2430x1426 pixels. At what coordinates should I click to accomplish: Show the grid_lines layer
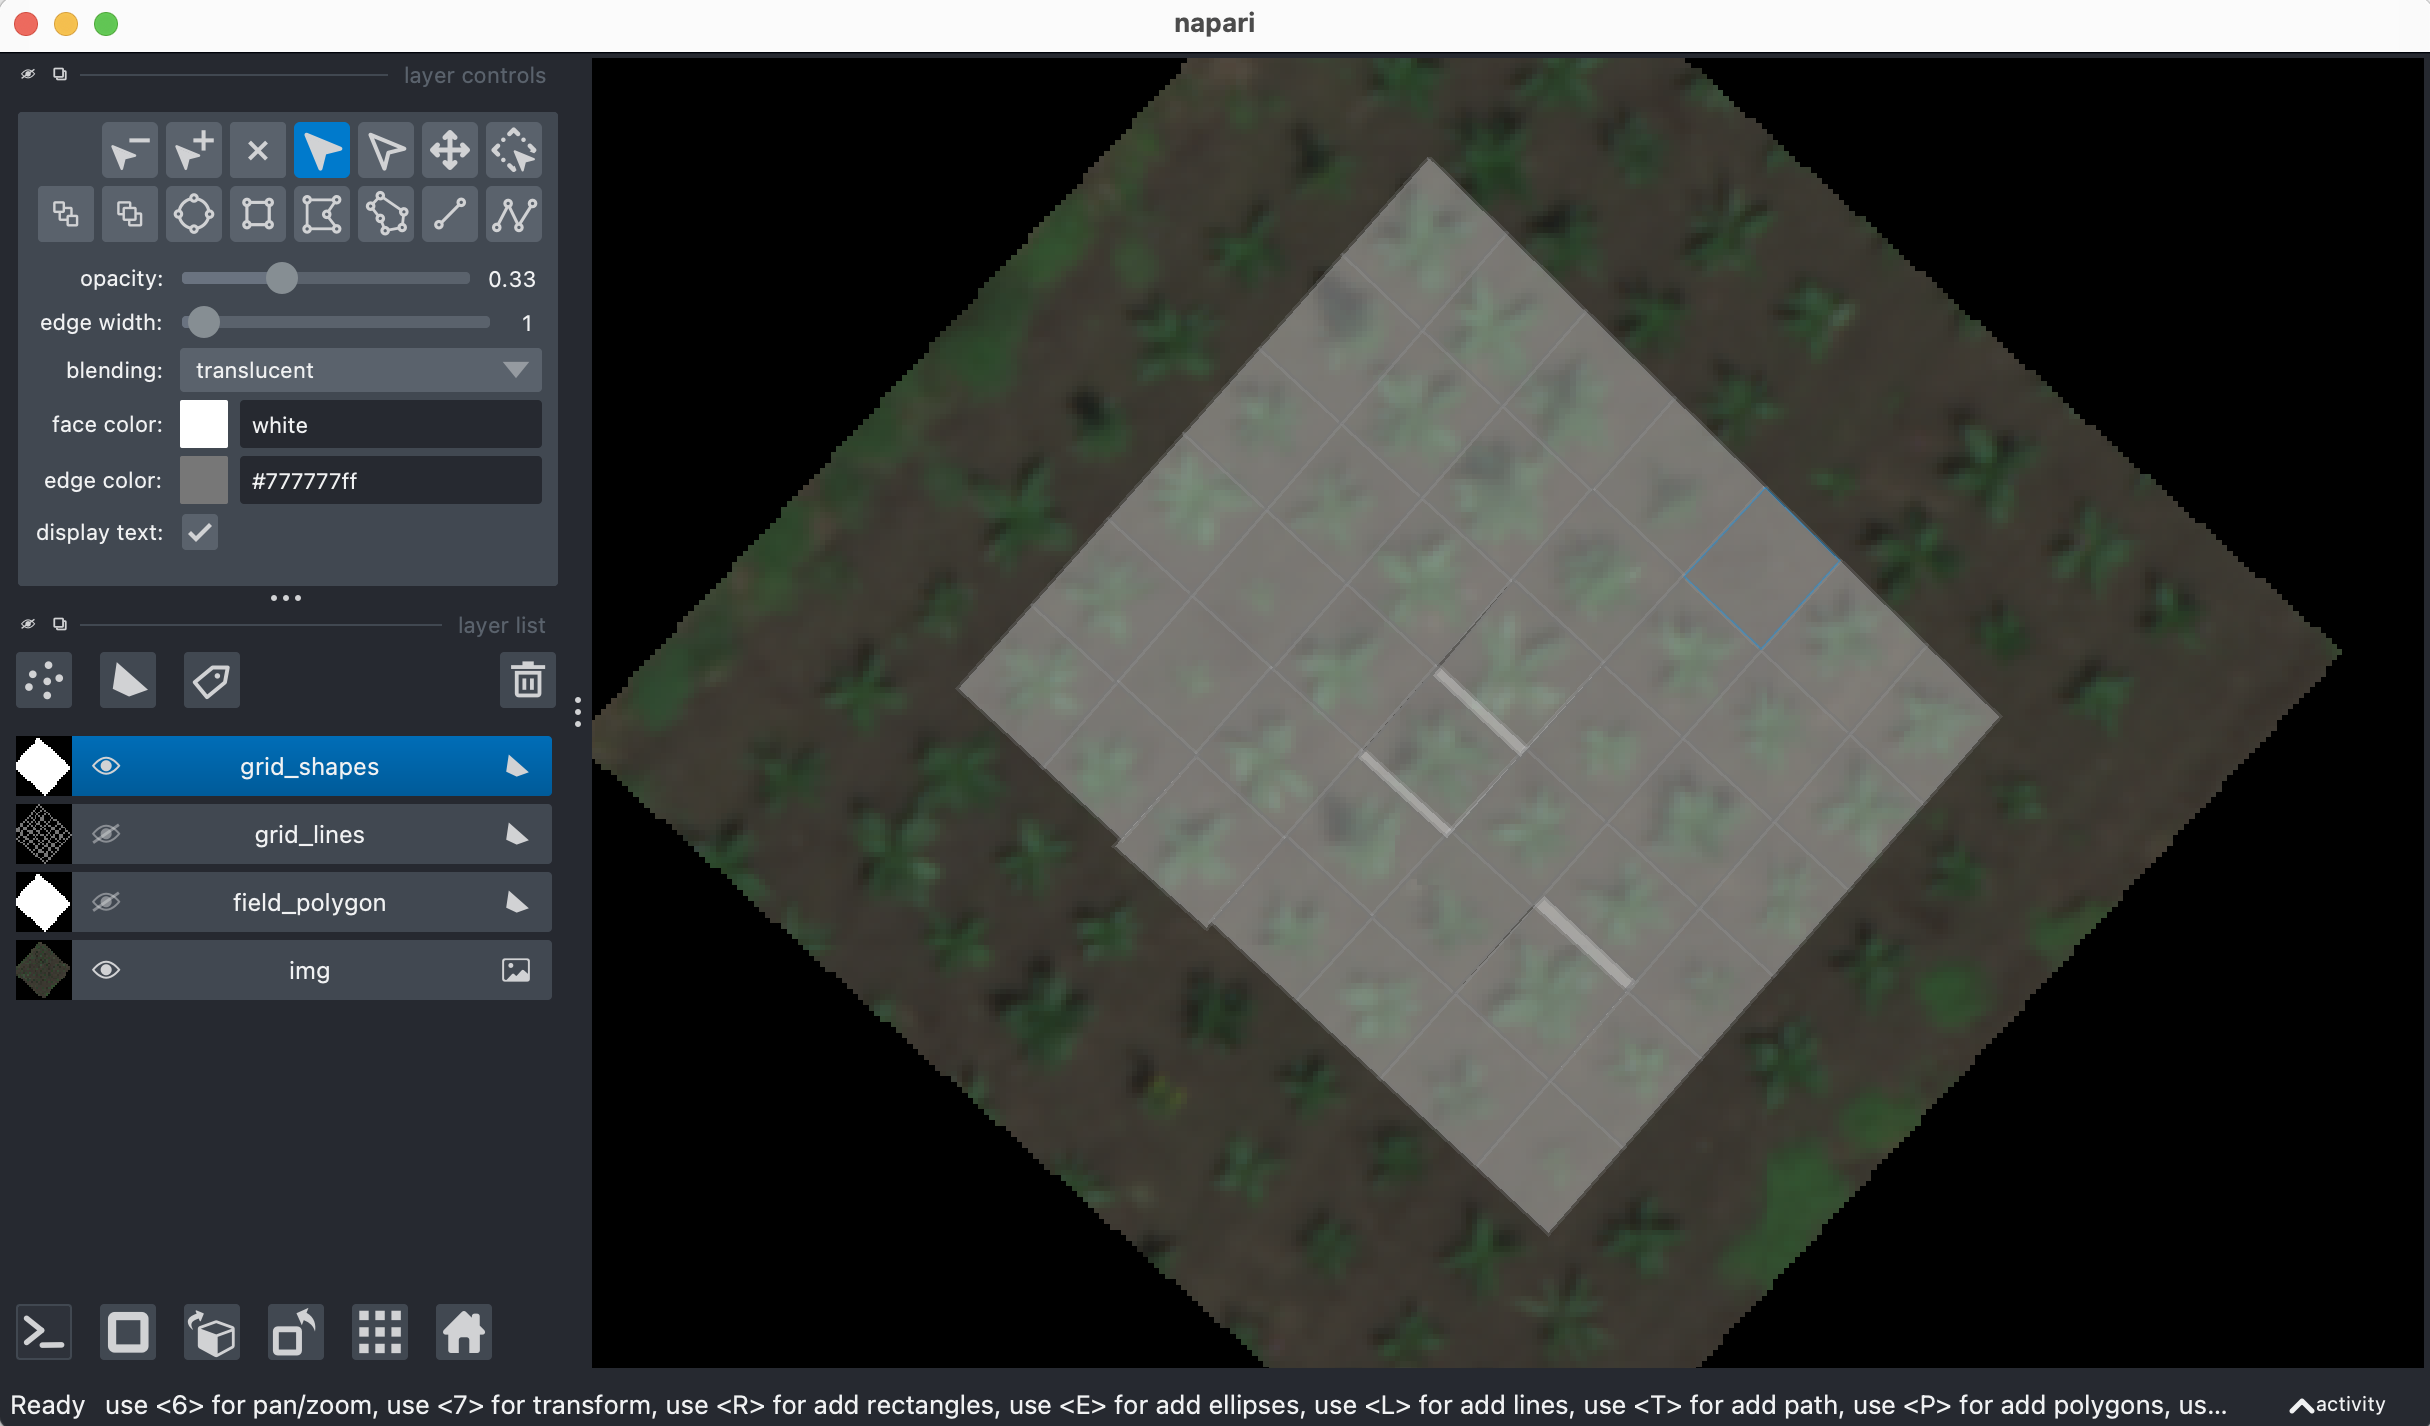106,834
